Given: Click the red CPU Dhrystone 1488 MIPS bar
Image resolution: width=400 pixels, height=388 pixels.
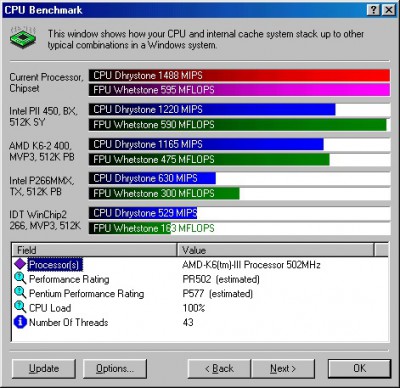Looking at the screenshot, I should pos(239,75).
